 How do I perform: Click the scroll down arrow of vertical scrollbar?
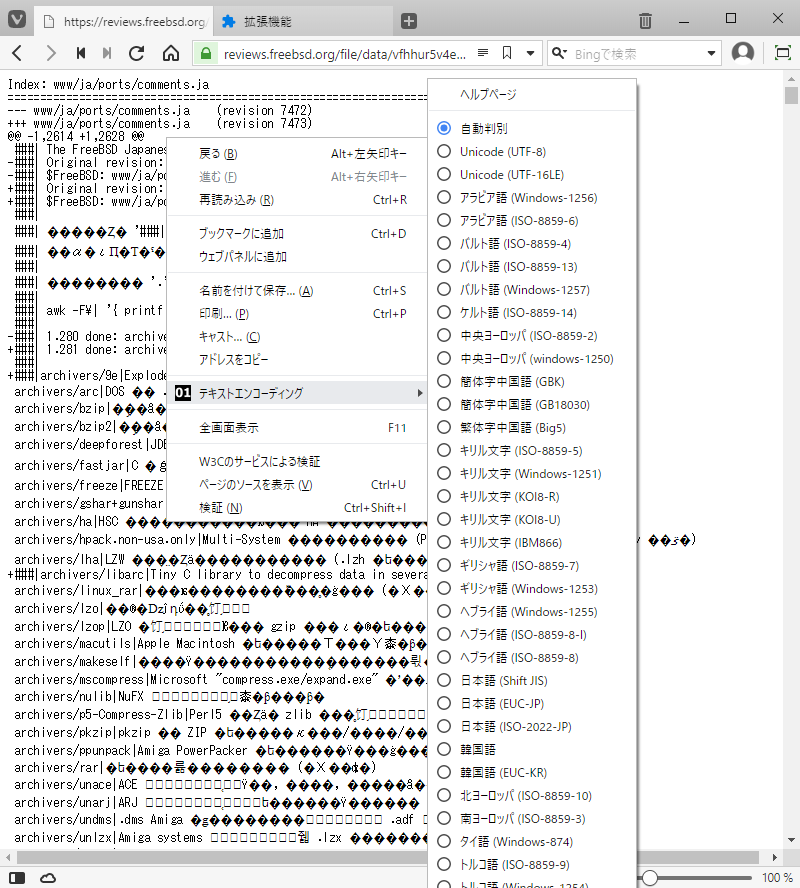click(791, 840)
